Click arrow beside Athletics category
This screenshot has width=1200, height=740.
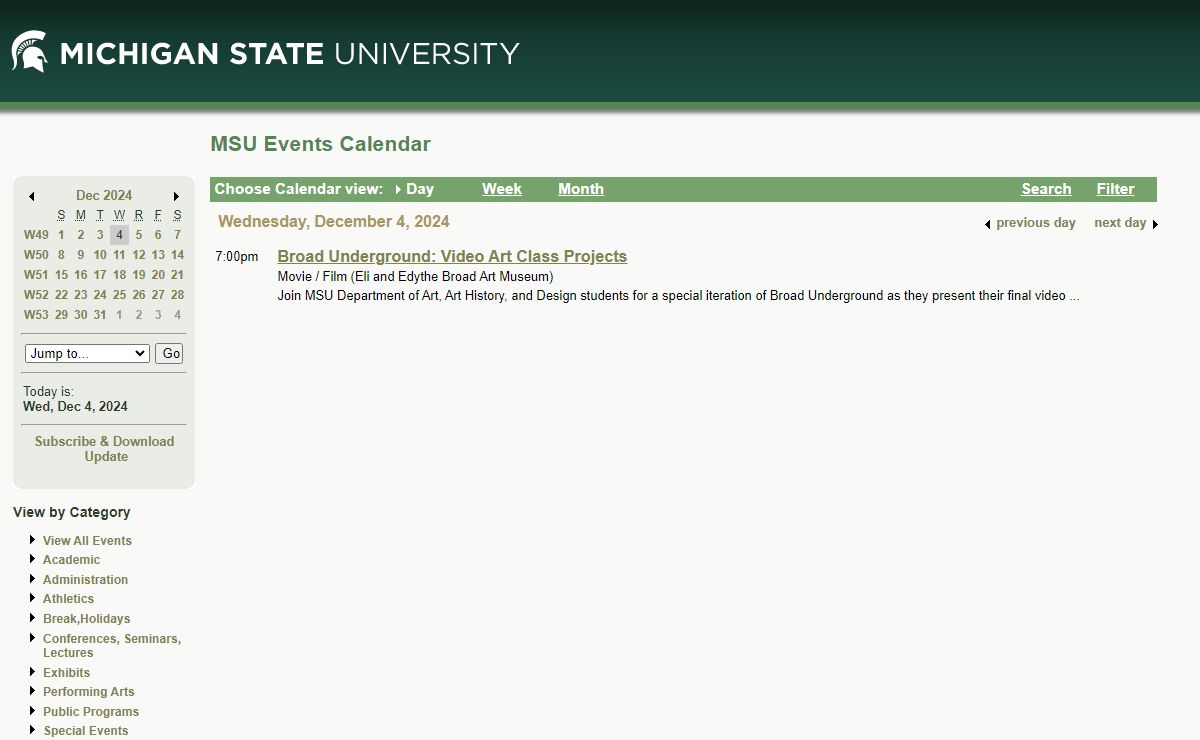tap(33, 598)
